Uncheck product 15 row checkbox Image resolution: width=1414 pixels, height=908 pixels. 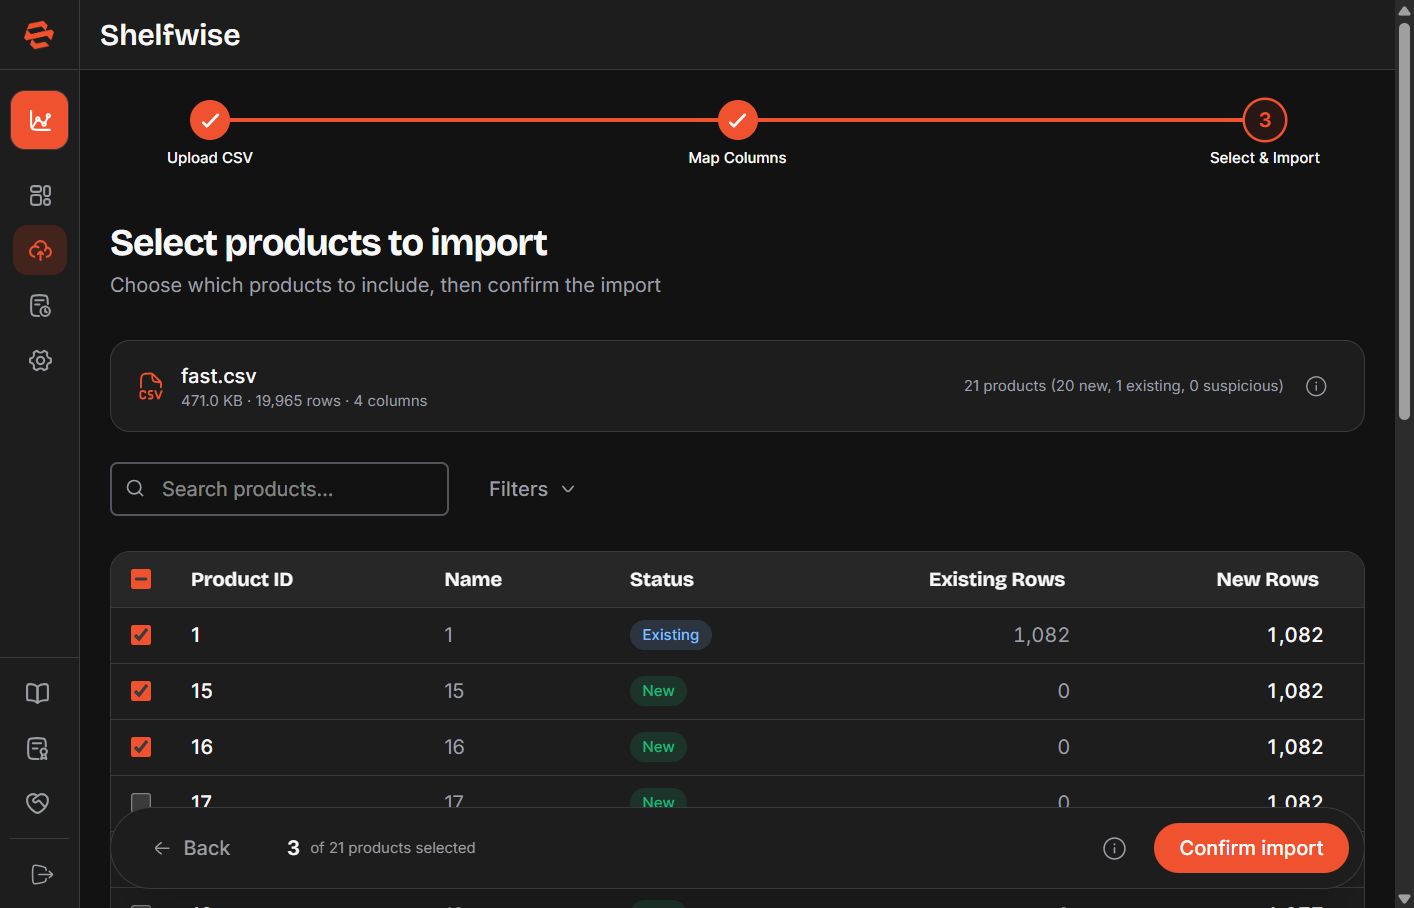click(141, 691)
